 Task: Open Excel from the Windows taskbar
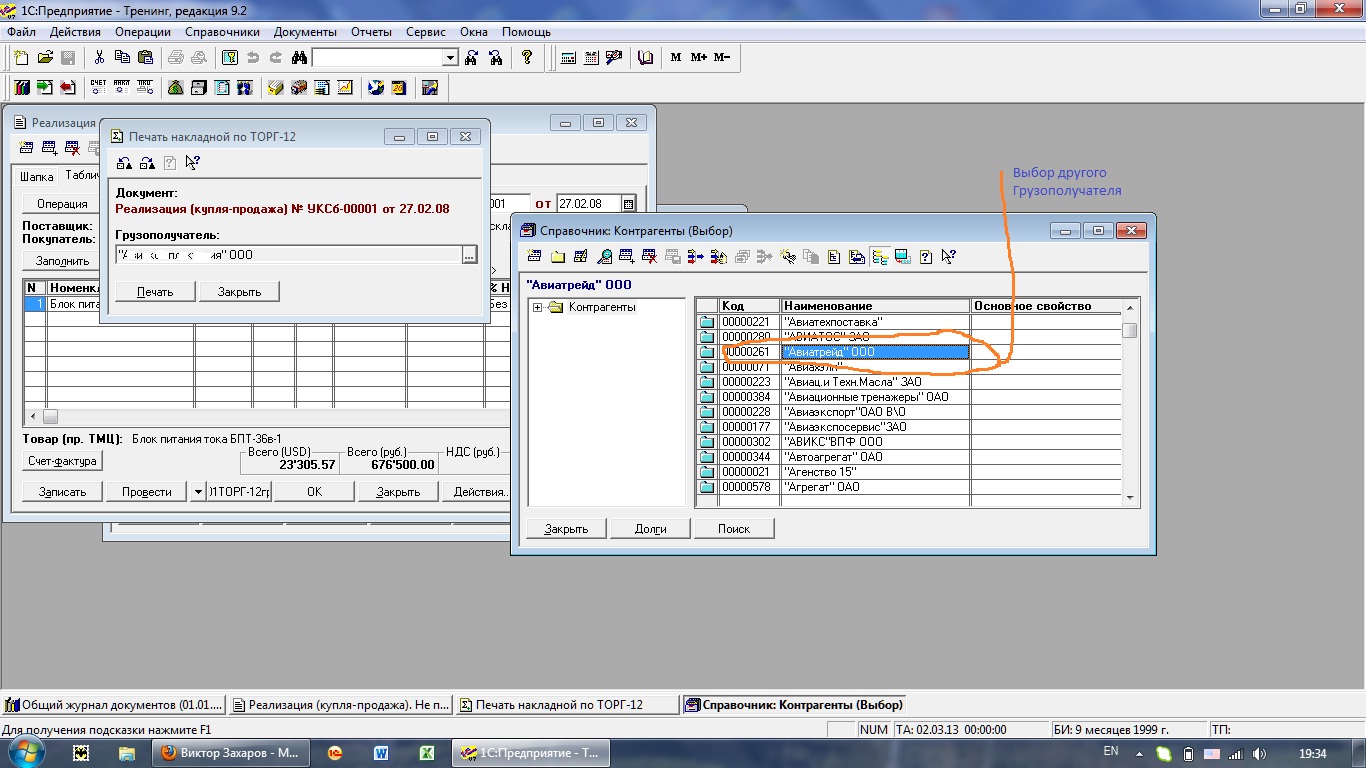pyautogui.click(x=426, y=753)
